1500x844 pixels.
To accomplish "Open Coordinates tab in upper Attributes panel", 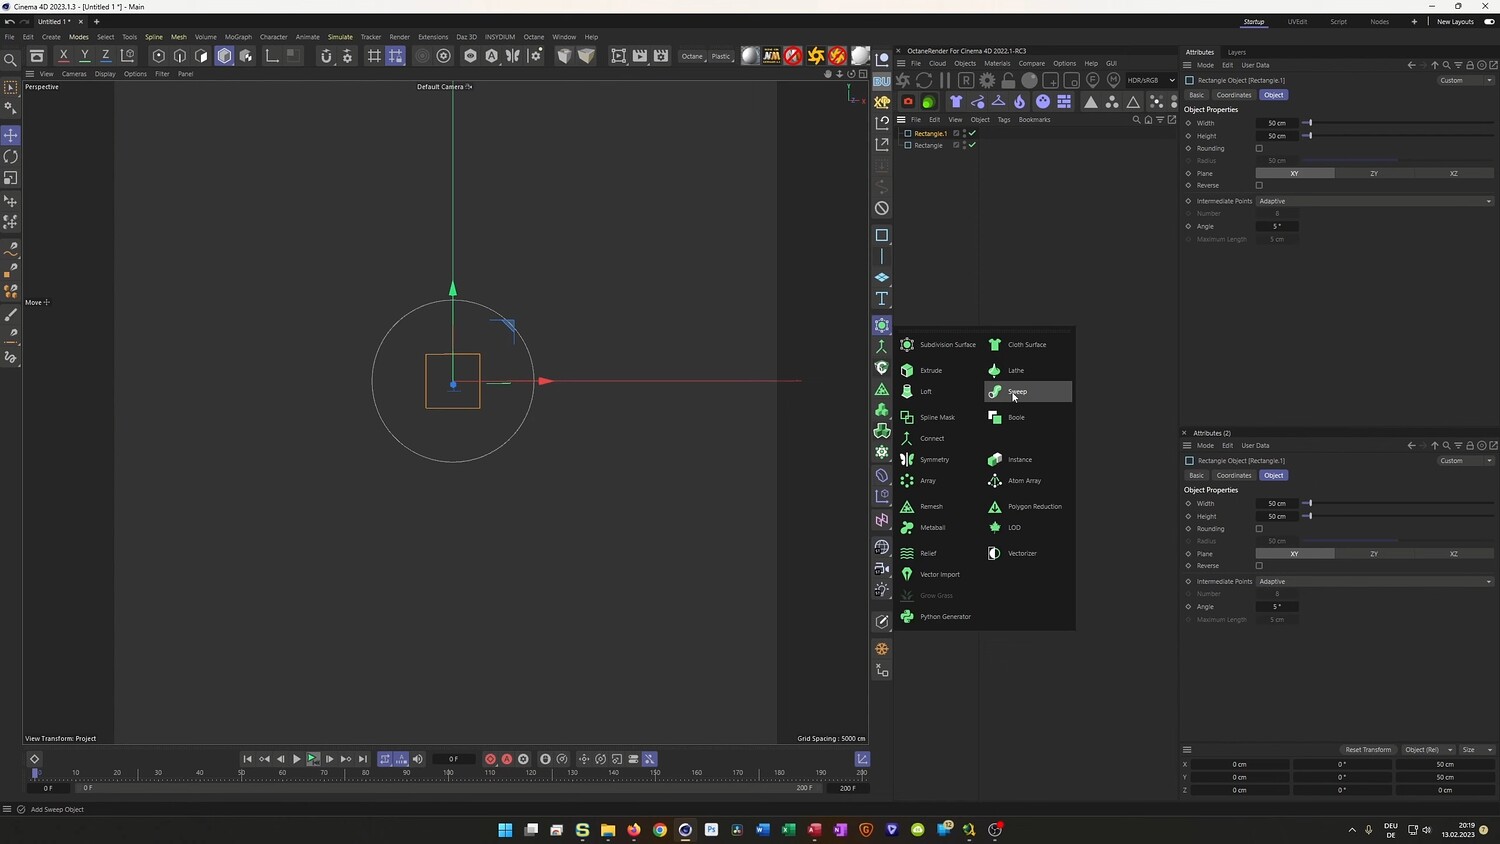I will pos(1234,95).
